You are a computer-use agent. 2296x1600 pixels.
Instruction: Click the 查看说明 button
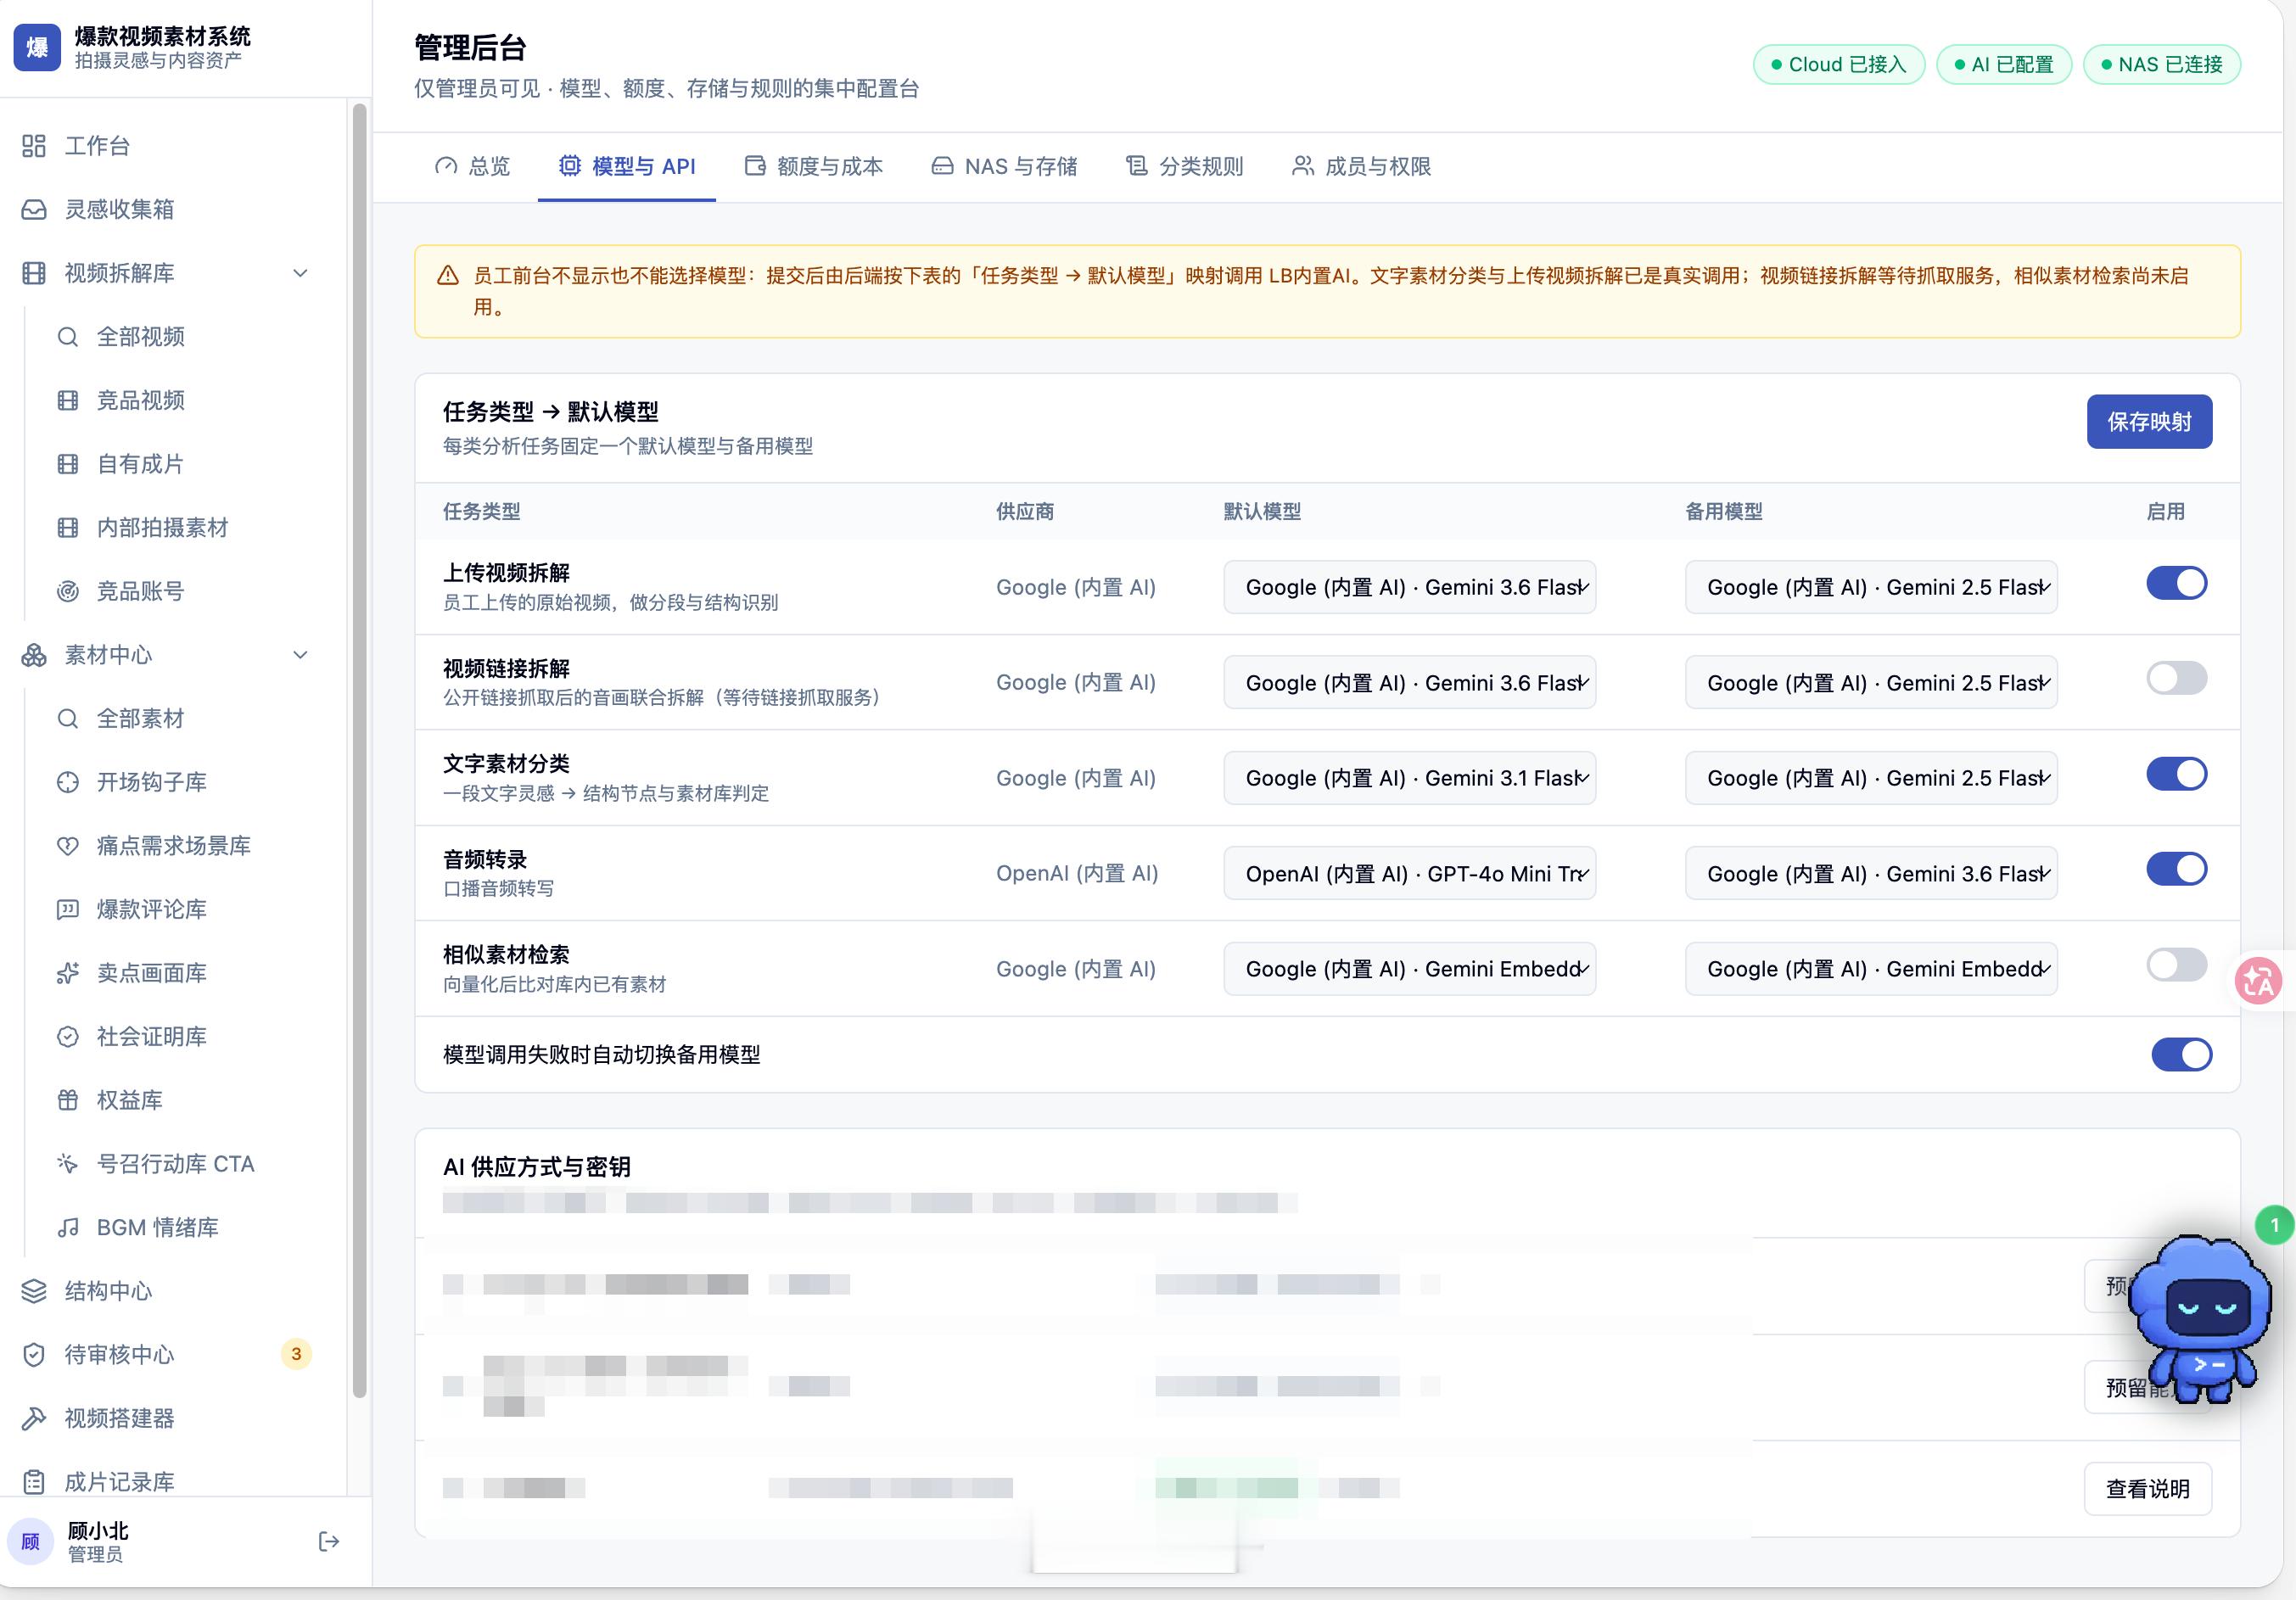[x=2147, y=1489]
